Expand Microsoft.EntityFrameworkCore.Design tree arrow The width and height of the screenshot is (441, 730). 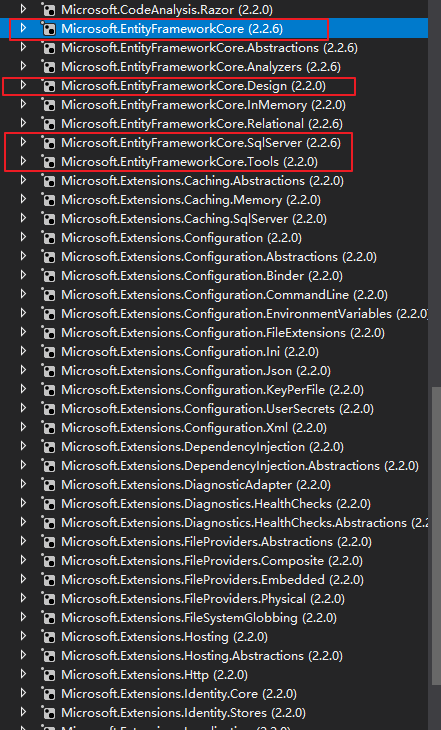click(23, 85)
